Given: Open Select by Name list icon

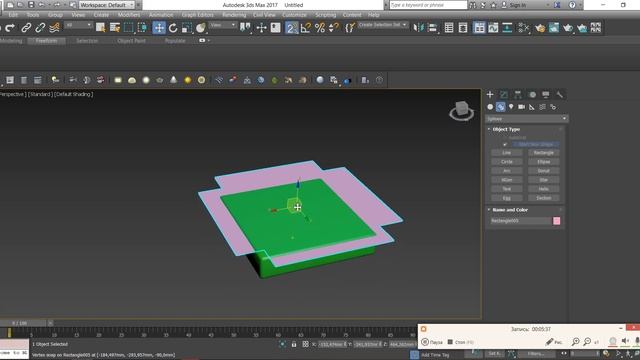Looking at the screenshot, I should 115,28.
